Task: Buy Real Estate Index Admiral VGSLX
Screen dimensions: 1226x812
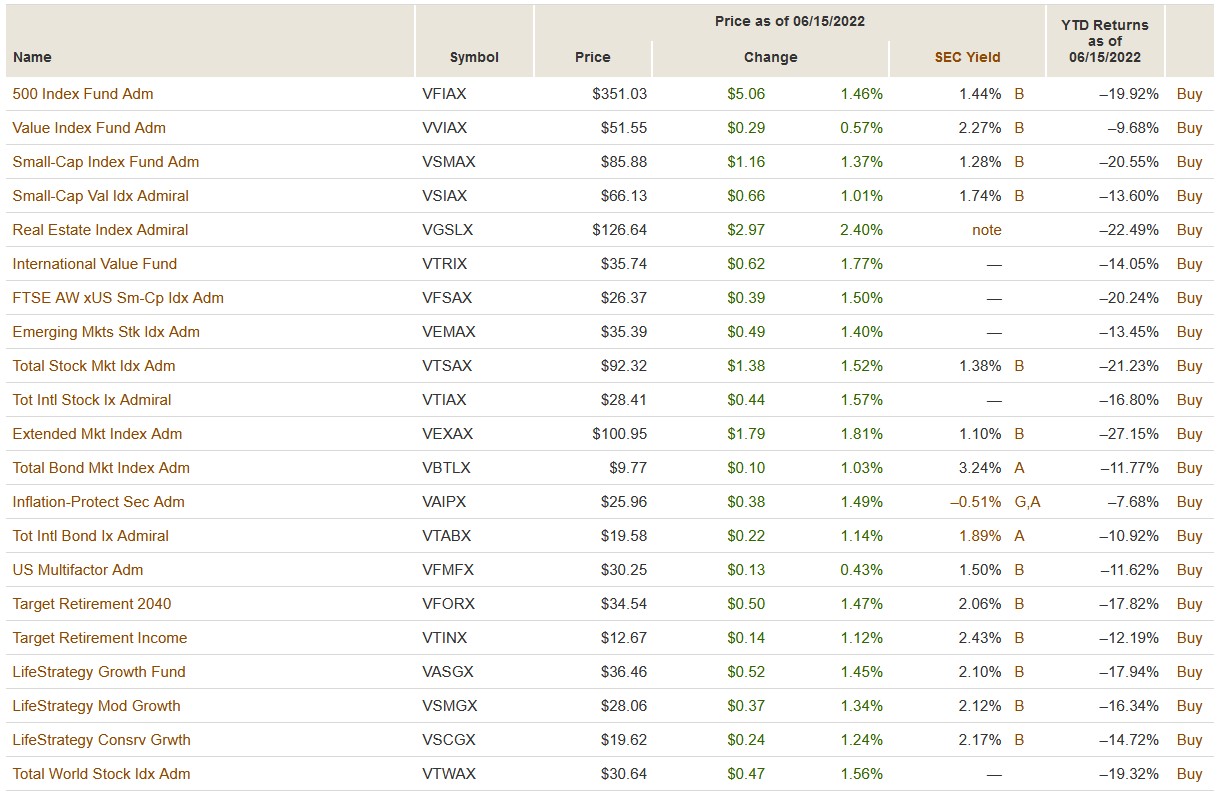Action: point(1189,230)
